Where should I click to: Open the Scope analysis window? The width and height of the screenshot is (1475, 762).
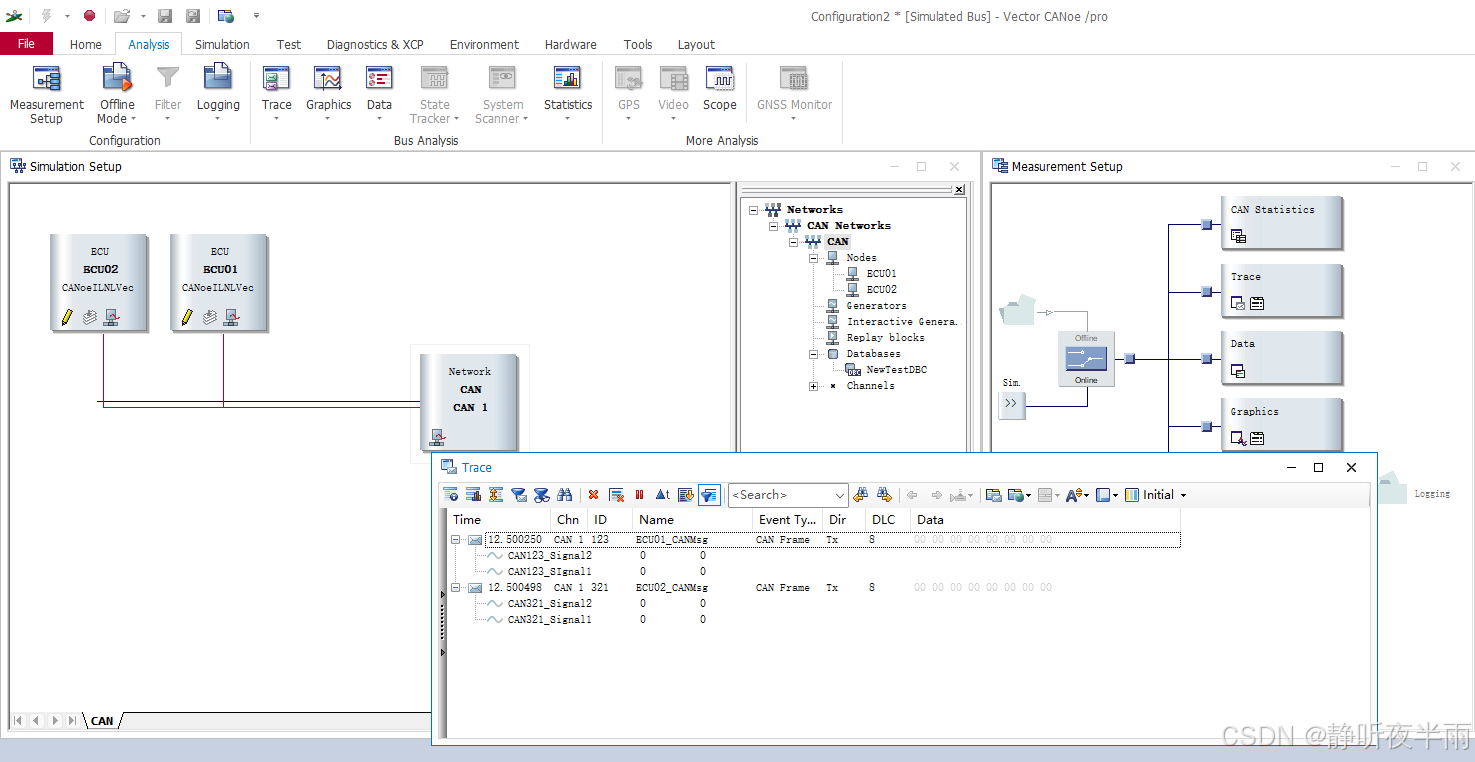[x=719, y=88]
